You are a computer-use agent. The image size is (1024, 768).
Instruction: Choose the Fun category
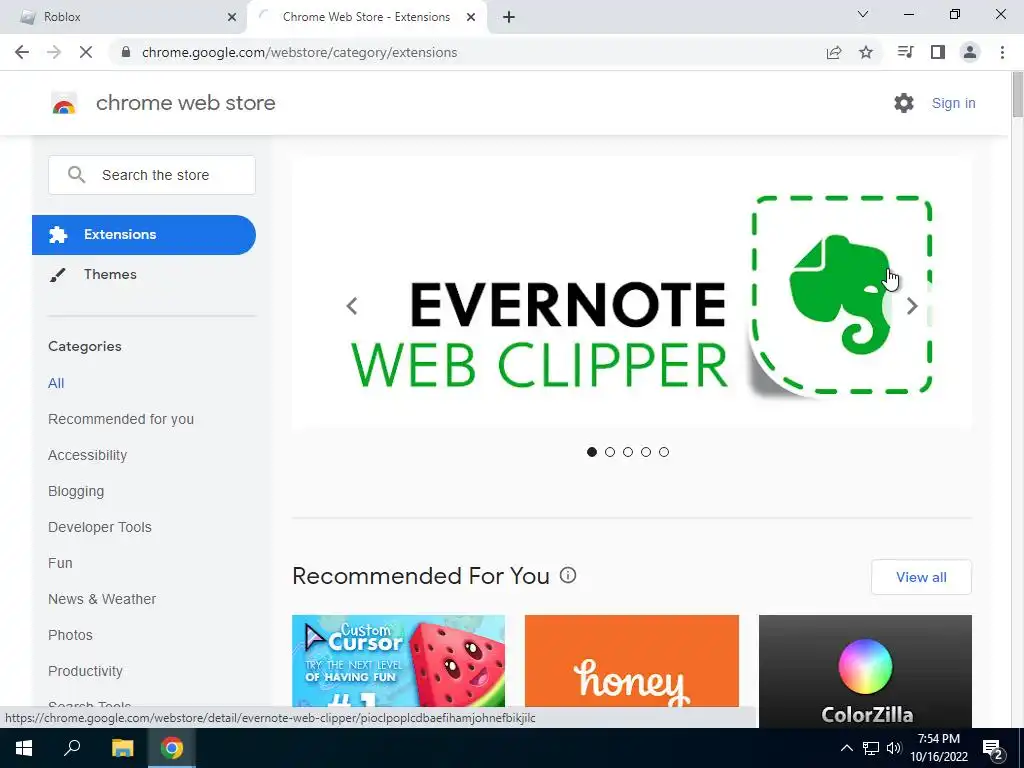pyautogui.click(x=60, y=563)
